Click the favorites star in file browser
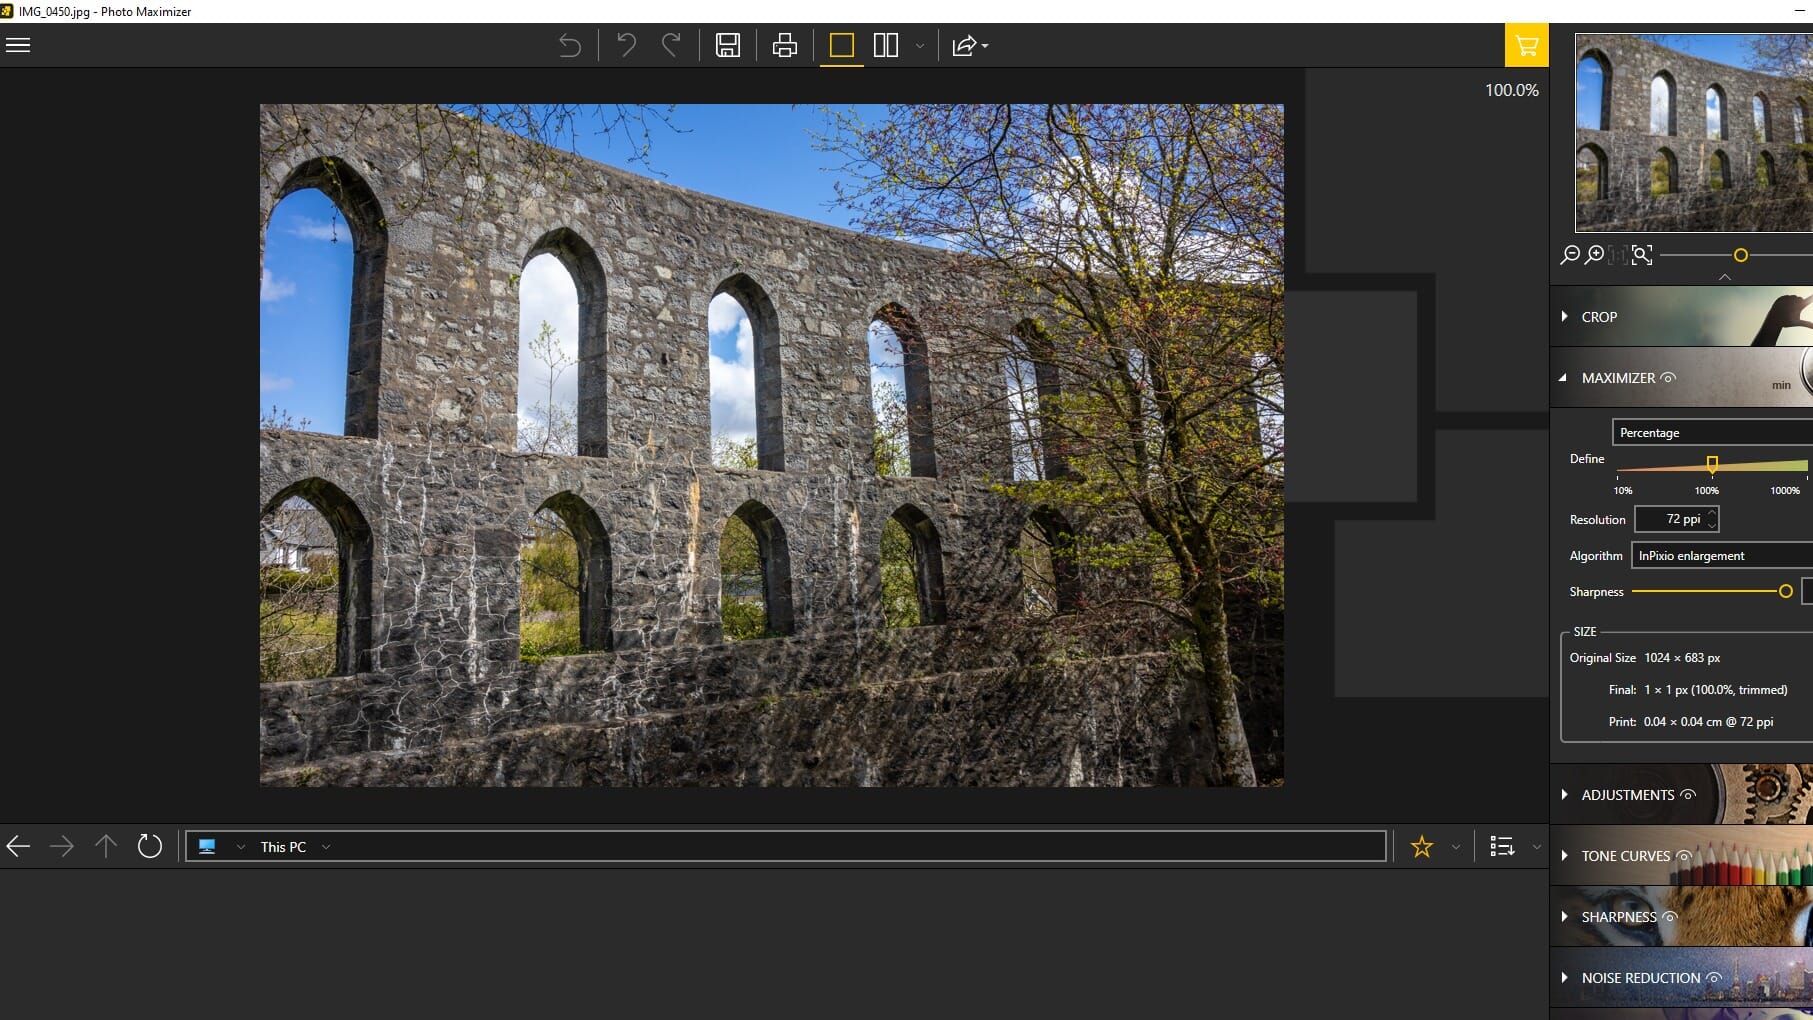The width and height of the screenshot is (1813, 1020). (1421, 846)
